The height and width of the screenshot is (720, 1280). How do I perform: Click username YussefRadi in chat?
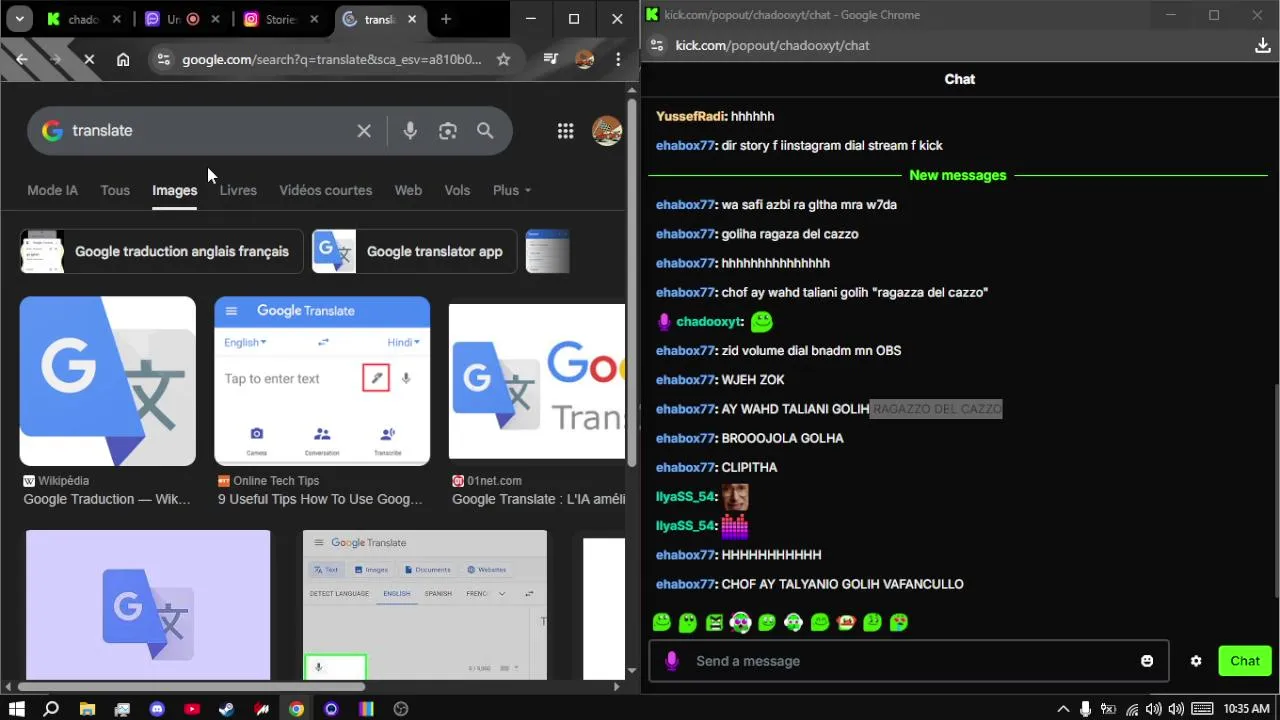pyautogui.click(x=690, y=117)
